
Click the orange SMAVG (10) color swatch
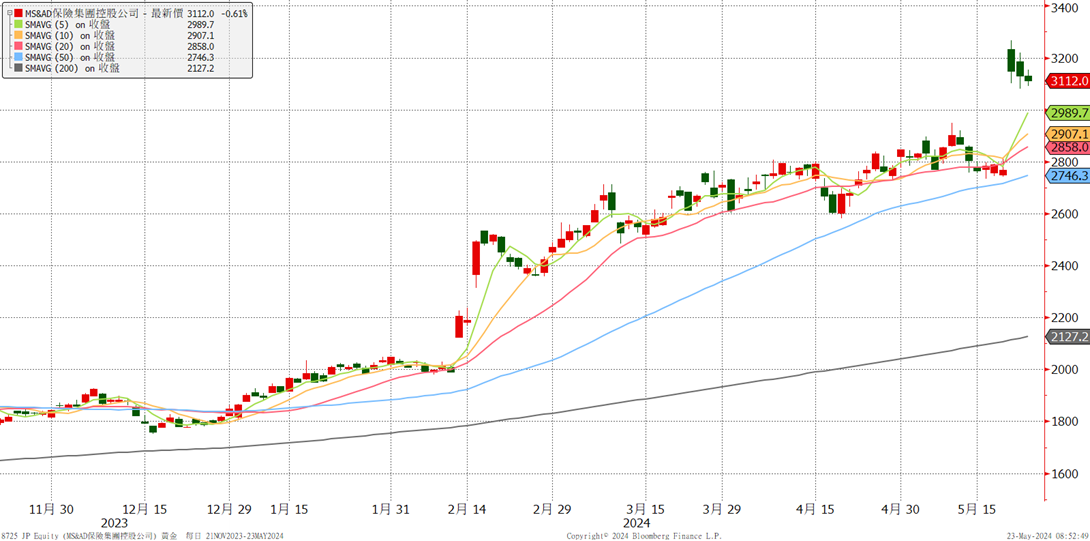click(18, 35)
